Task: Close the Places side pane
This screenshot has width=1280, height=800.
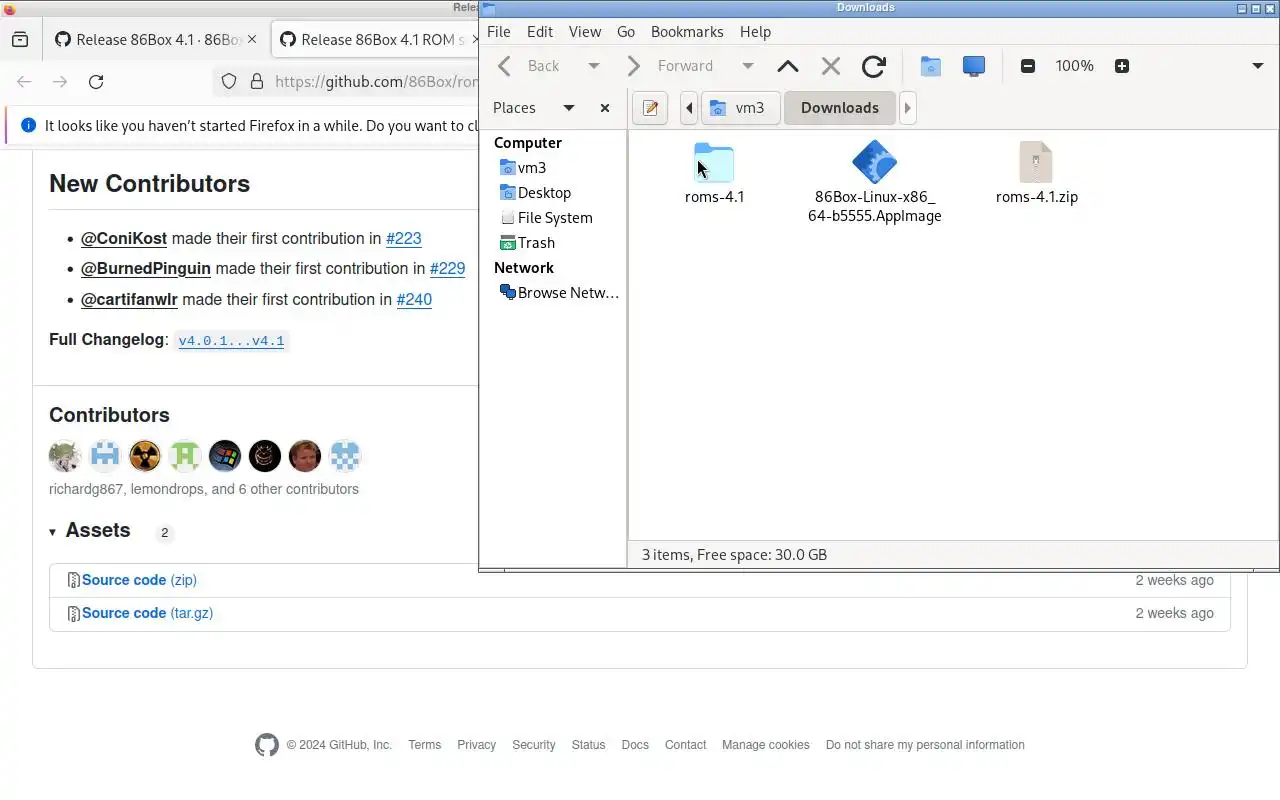Action: coord(605,108)
